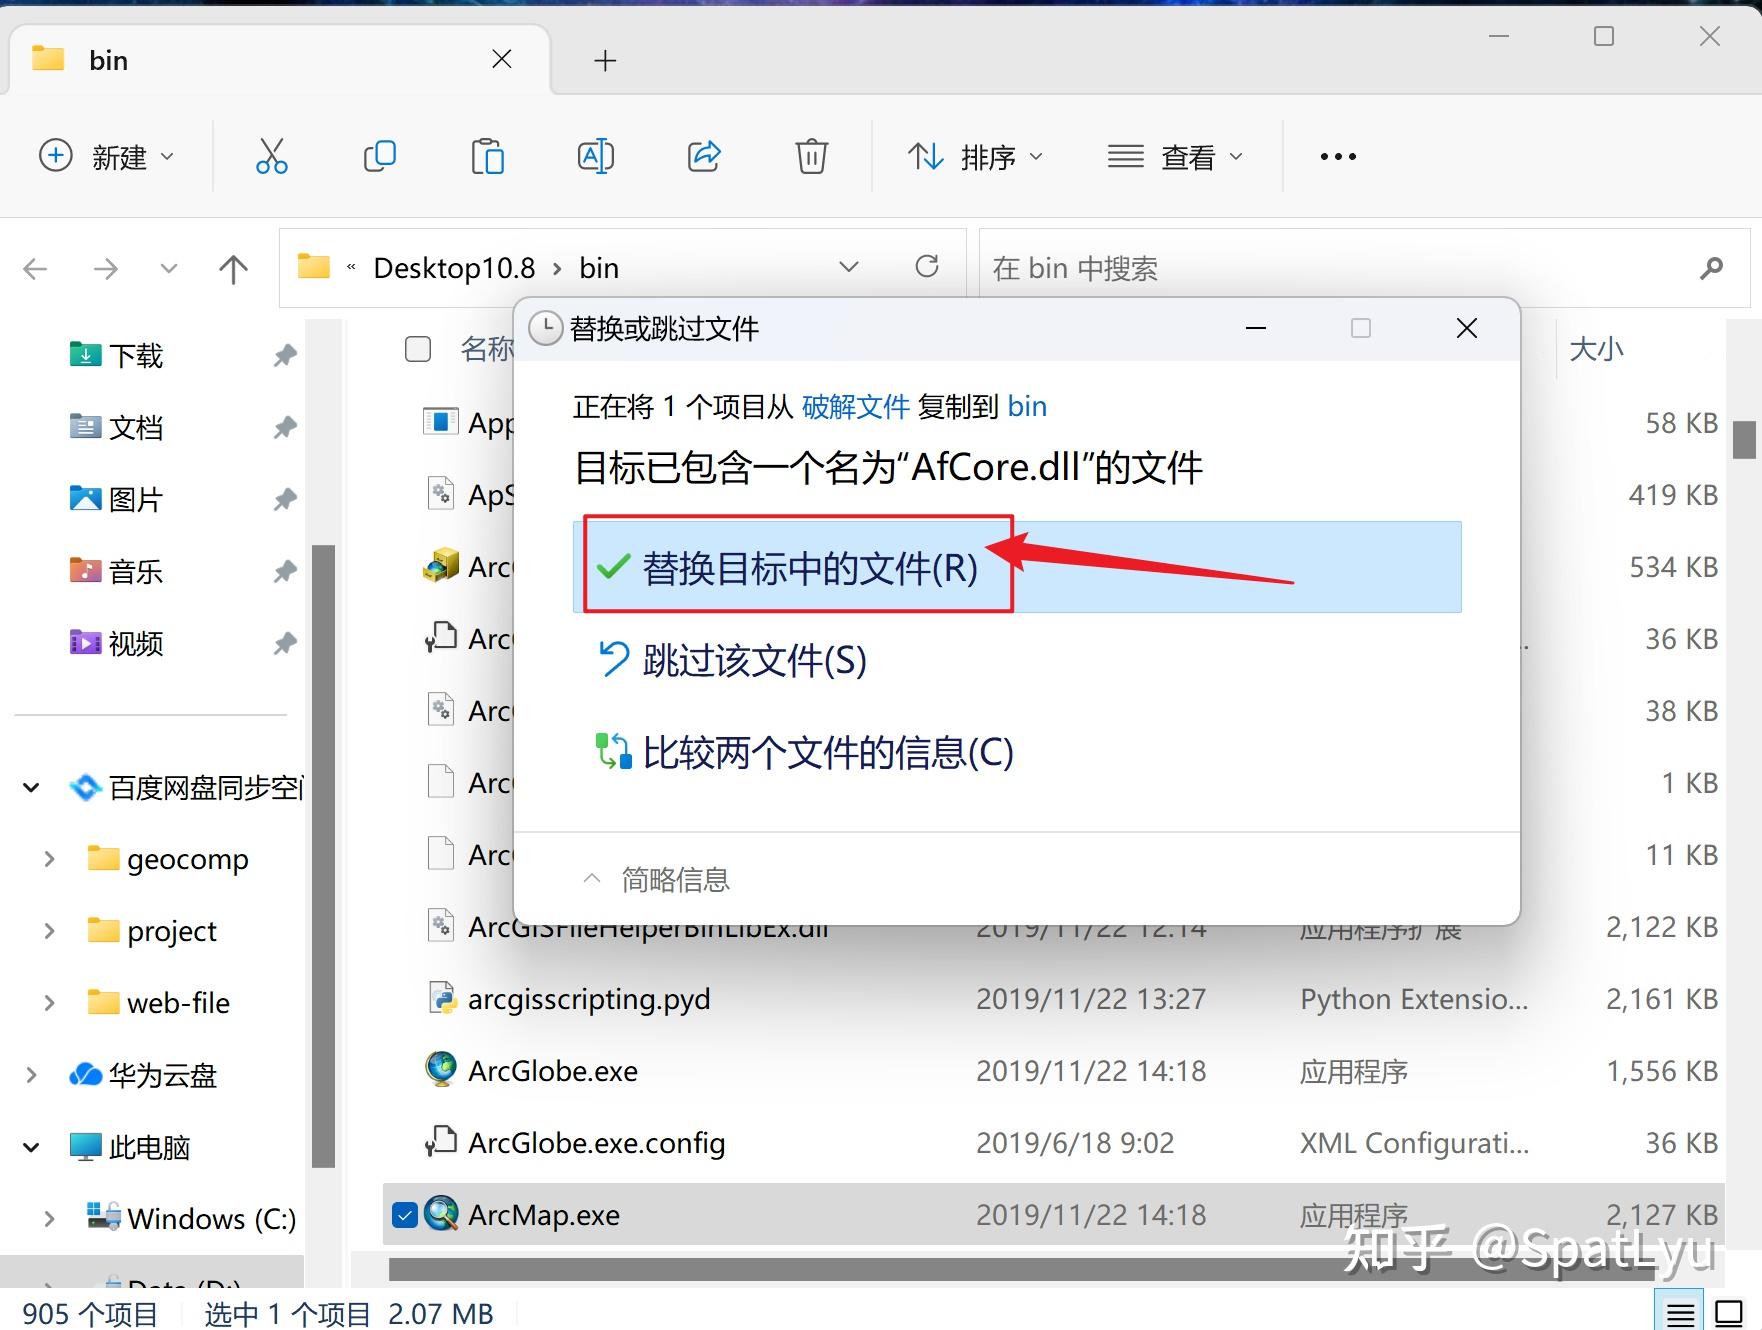Screen dimensions: 1762x1330
Task: Click the pin icon beside Videos
Action: point(285,643)
